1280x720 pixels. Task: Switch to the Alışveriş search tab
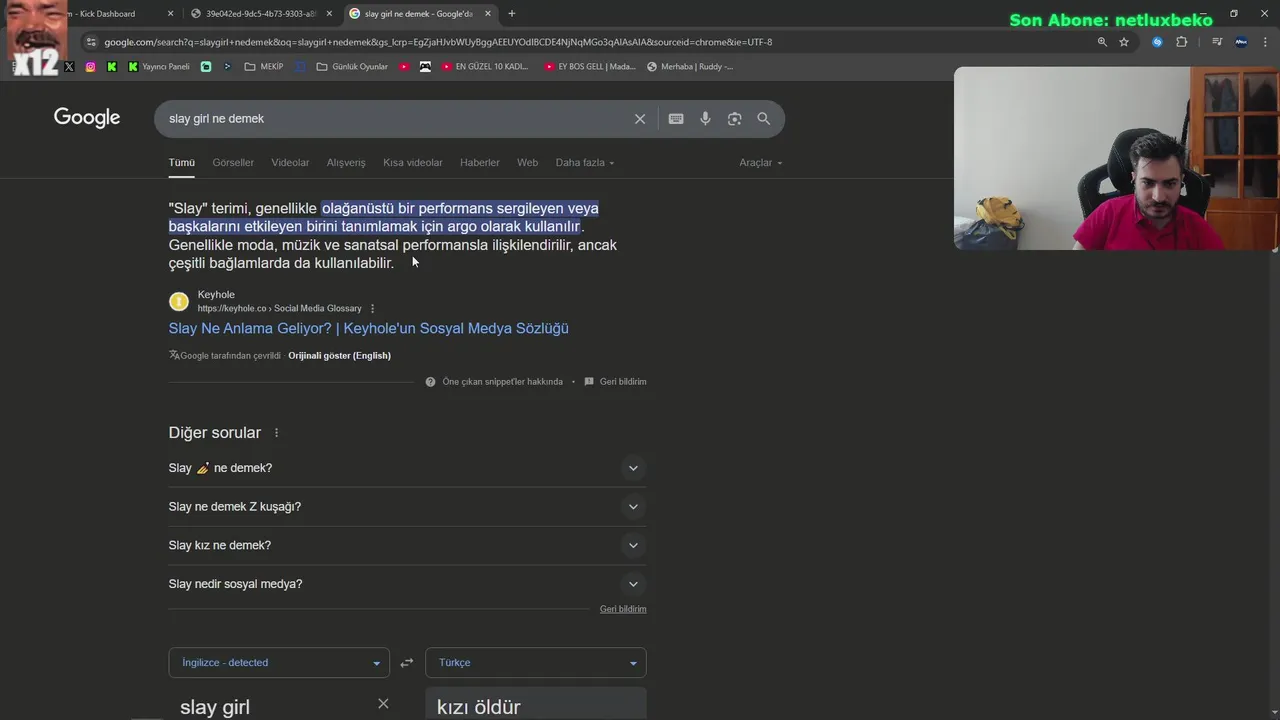(x=346, y=163)
